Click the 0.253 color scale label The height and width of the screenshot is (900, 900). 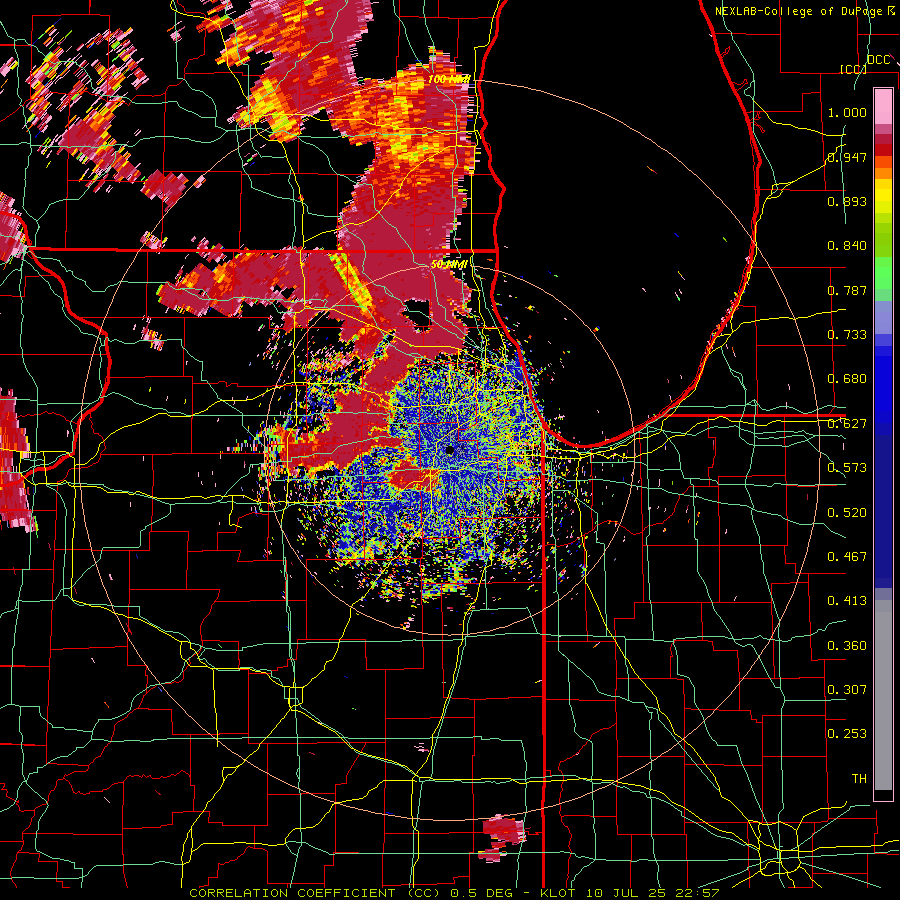click(847, 734)
